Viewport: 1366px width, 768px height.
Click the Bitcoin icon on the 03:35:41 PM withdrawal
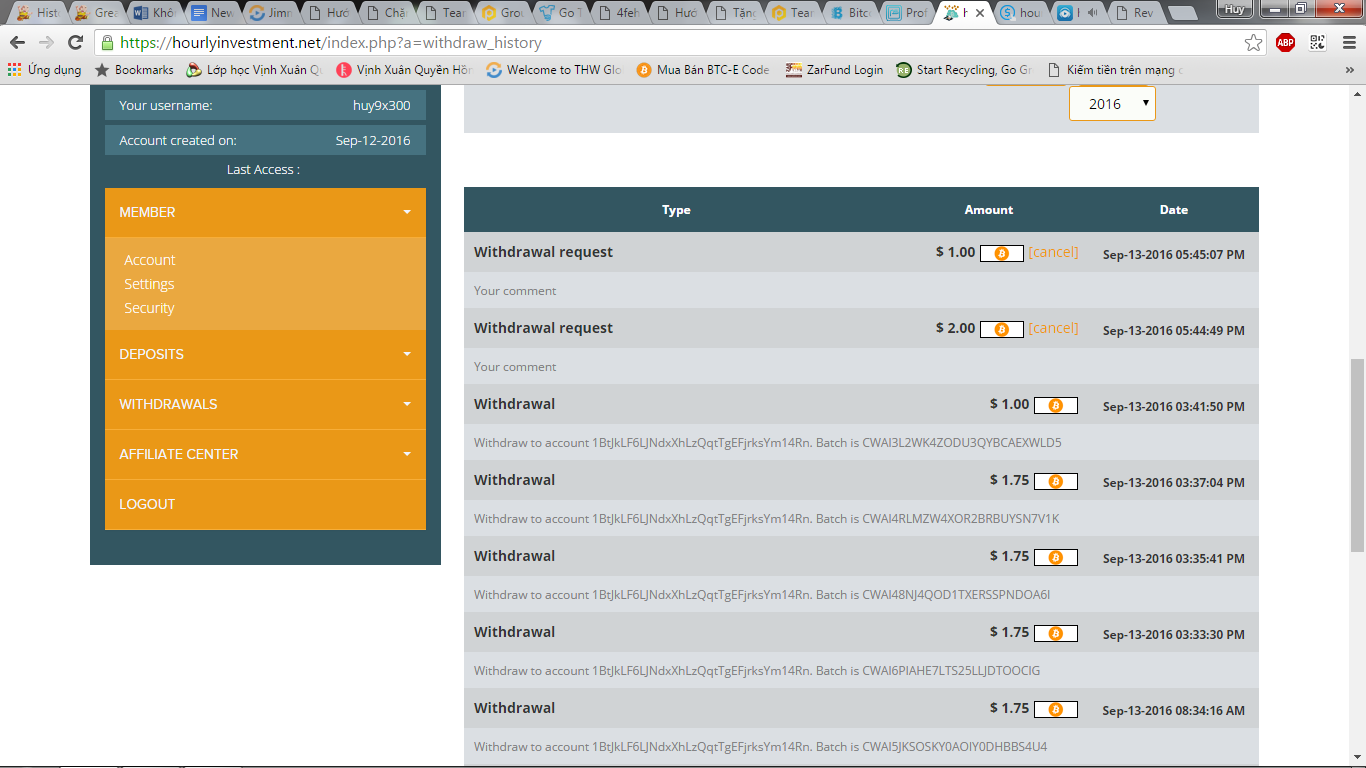[1056, 558]
